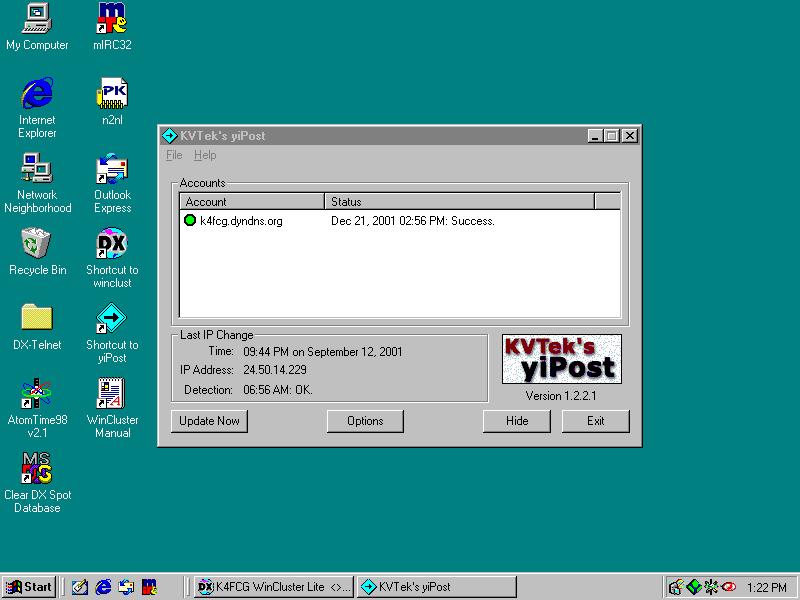This screenshot has width=800, height=600.
Task: Select the Shortcut to yiPost desktop icon
Action: [x=111, y=319]
